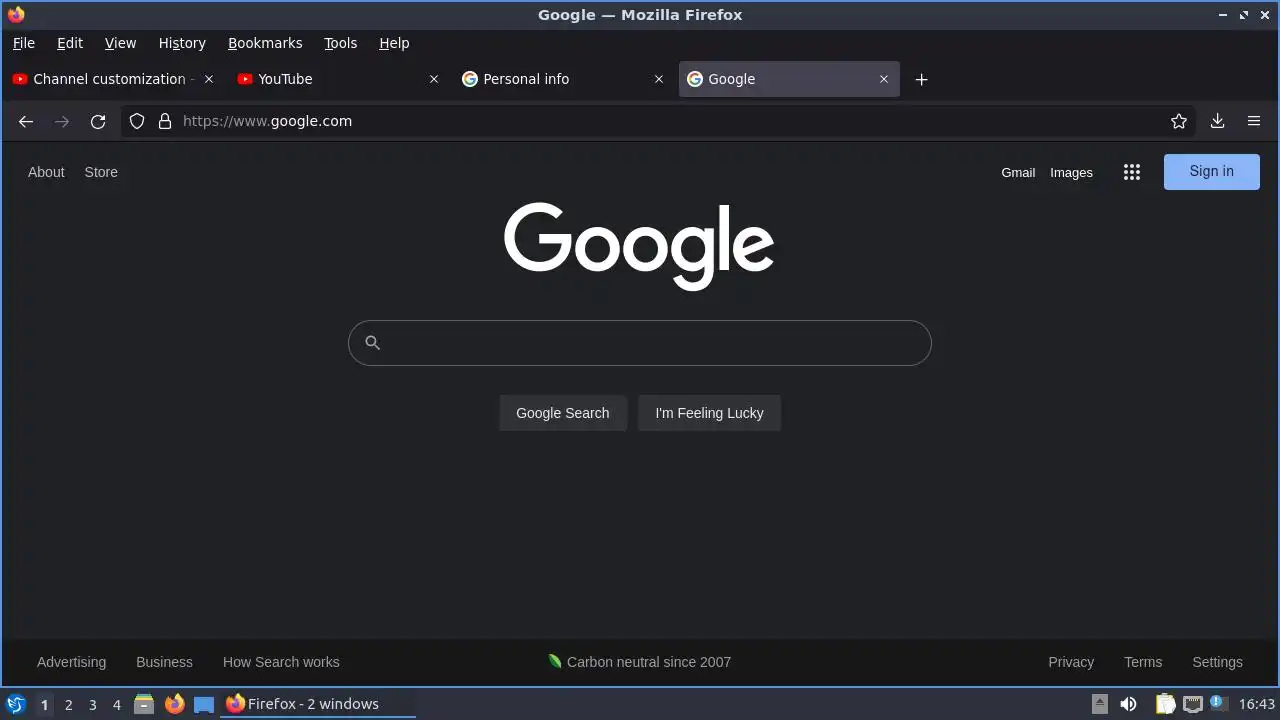
Task: Open How Search works link
Action: (281, 662)
